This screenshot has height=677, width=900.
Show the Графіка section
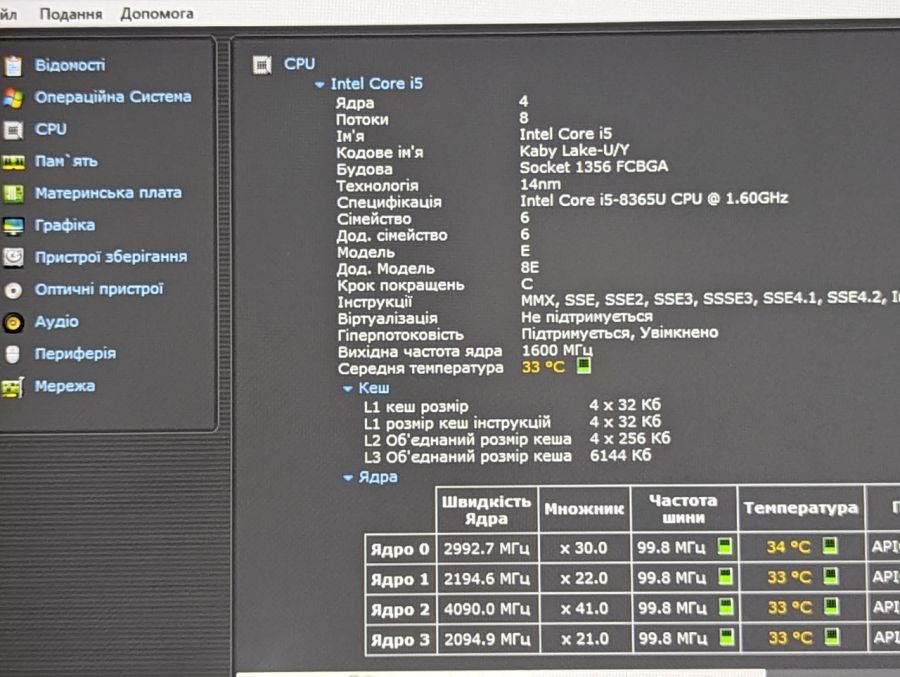[65, 225]
